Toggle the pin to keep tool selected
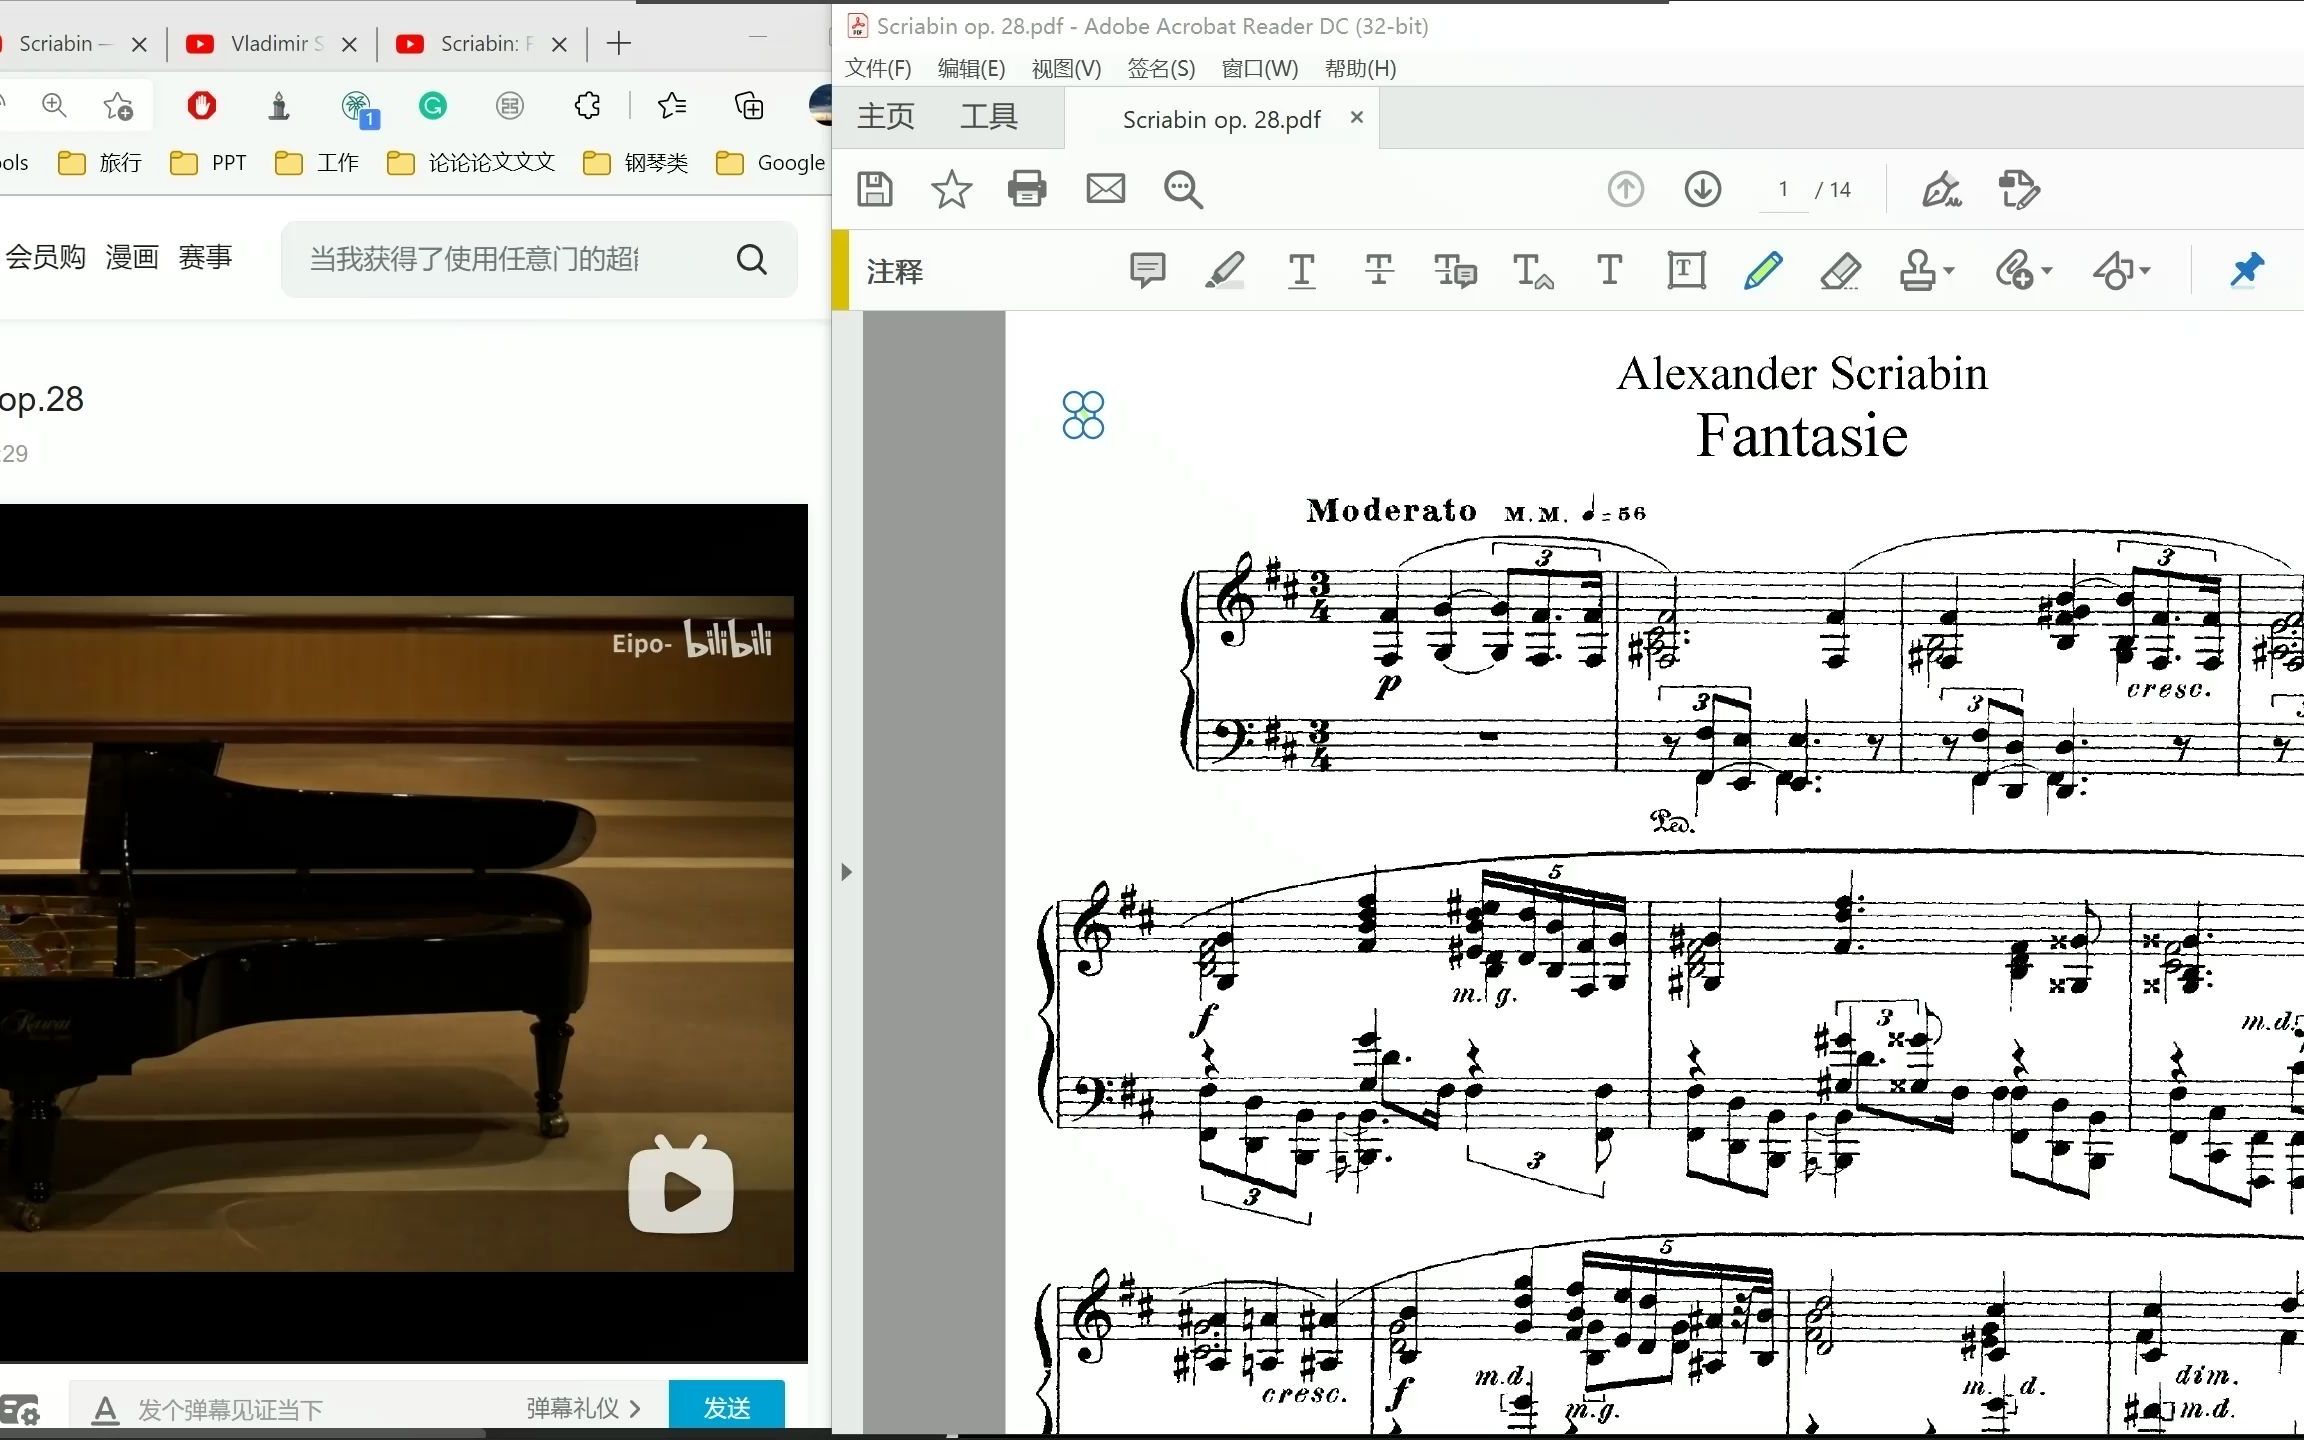This screenshot has width=2304, height=1440. pyautogui.click(x=2247, y=270)
